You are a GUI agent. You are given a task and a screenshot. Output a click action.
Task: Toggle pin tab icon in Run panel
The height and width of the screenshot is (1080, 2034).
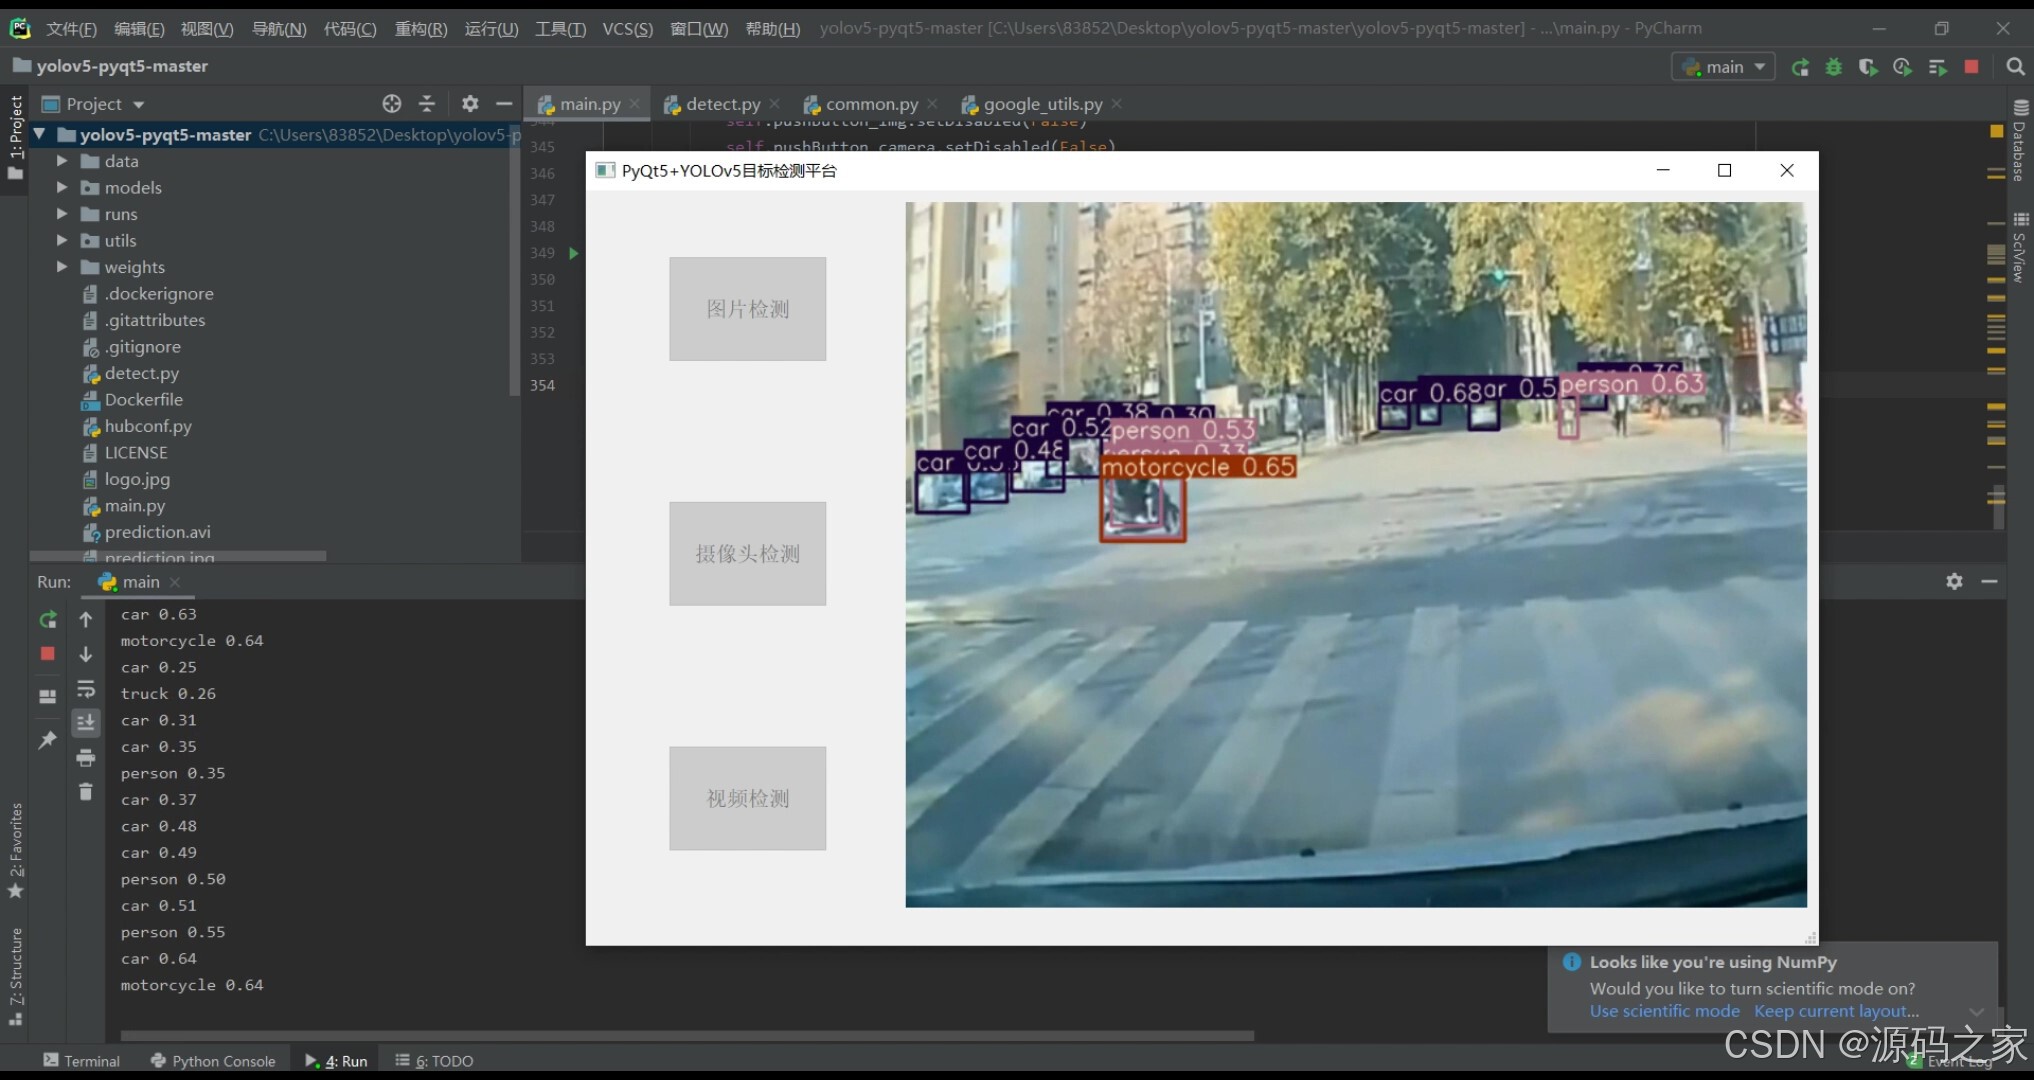(x=47, y=740)
